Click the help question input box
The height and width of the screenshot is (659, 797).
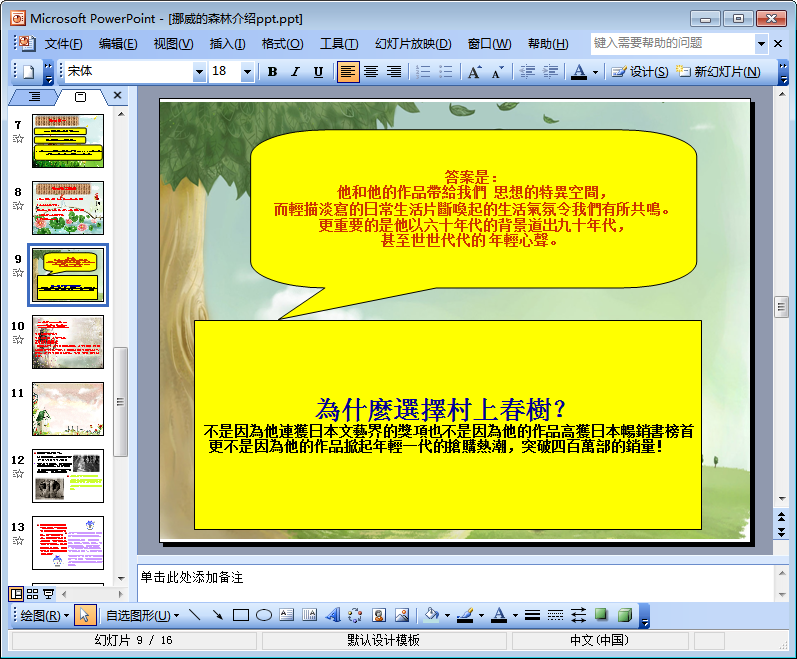point(672,43)
